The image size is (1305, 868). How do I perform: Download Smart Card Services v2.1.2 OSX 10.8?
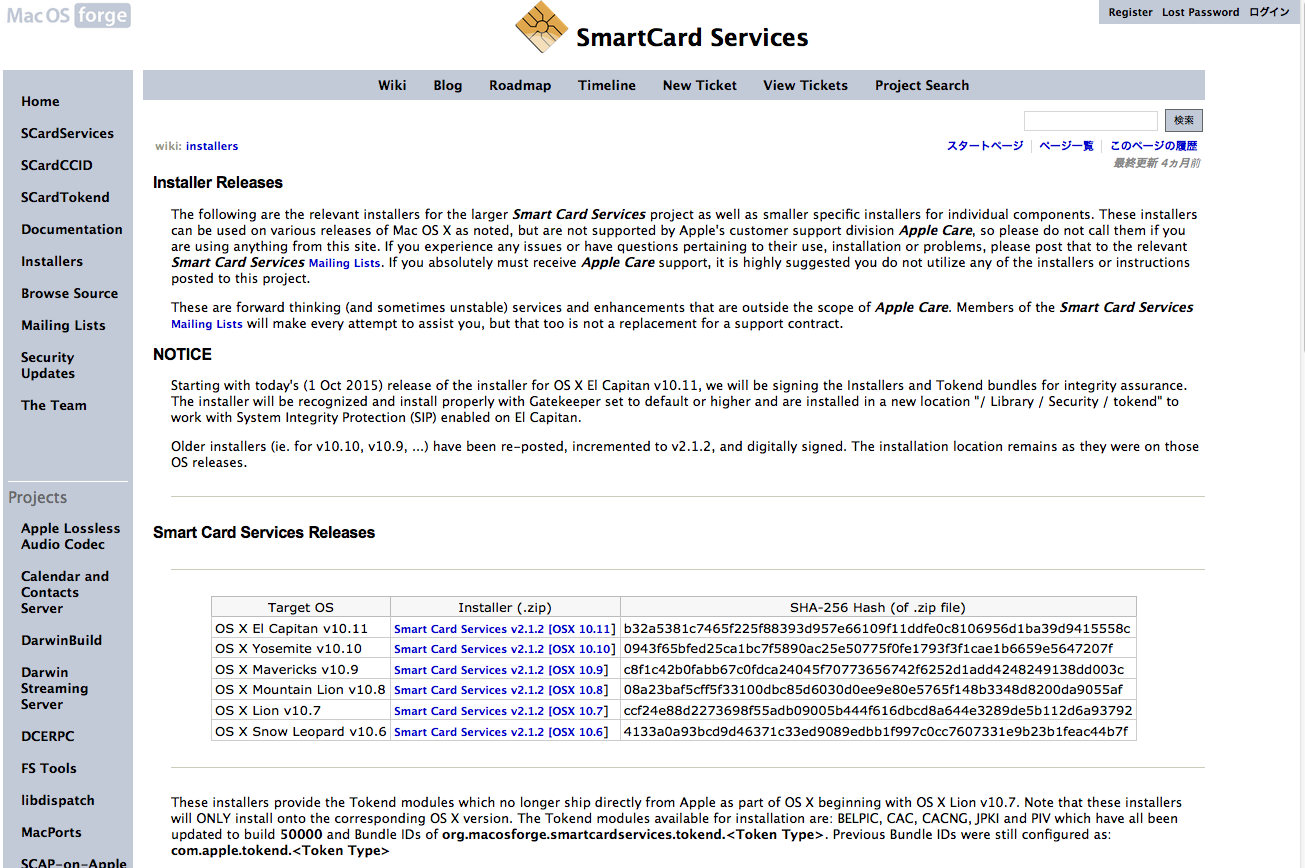point(500,690)
